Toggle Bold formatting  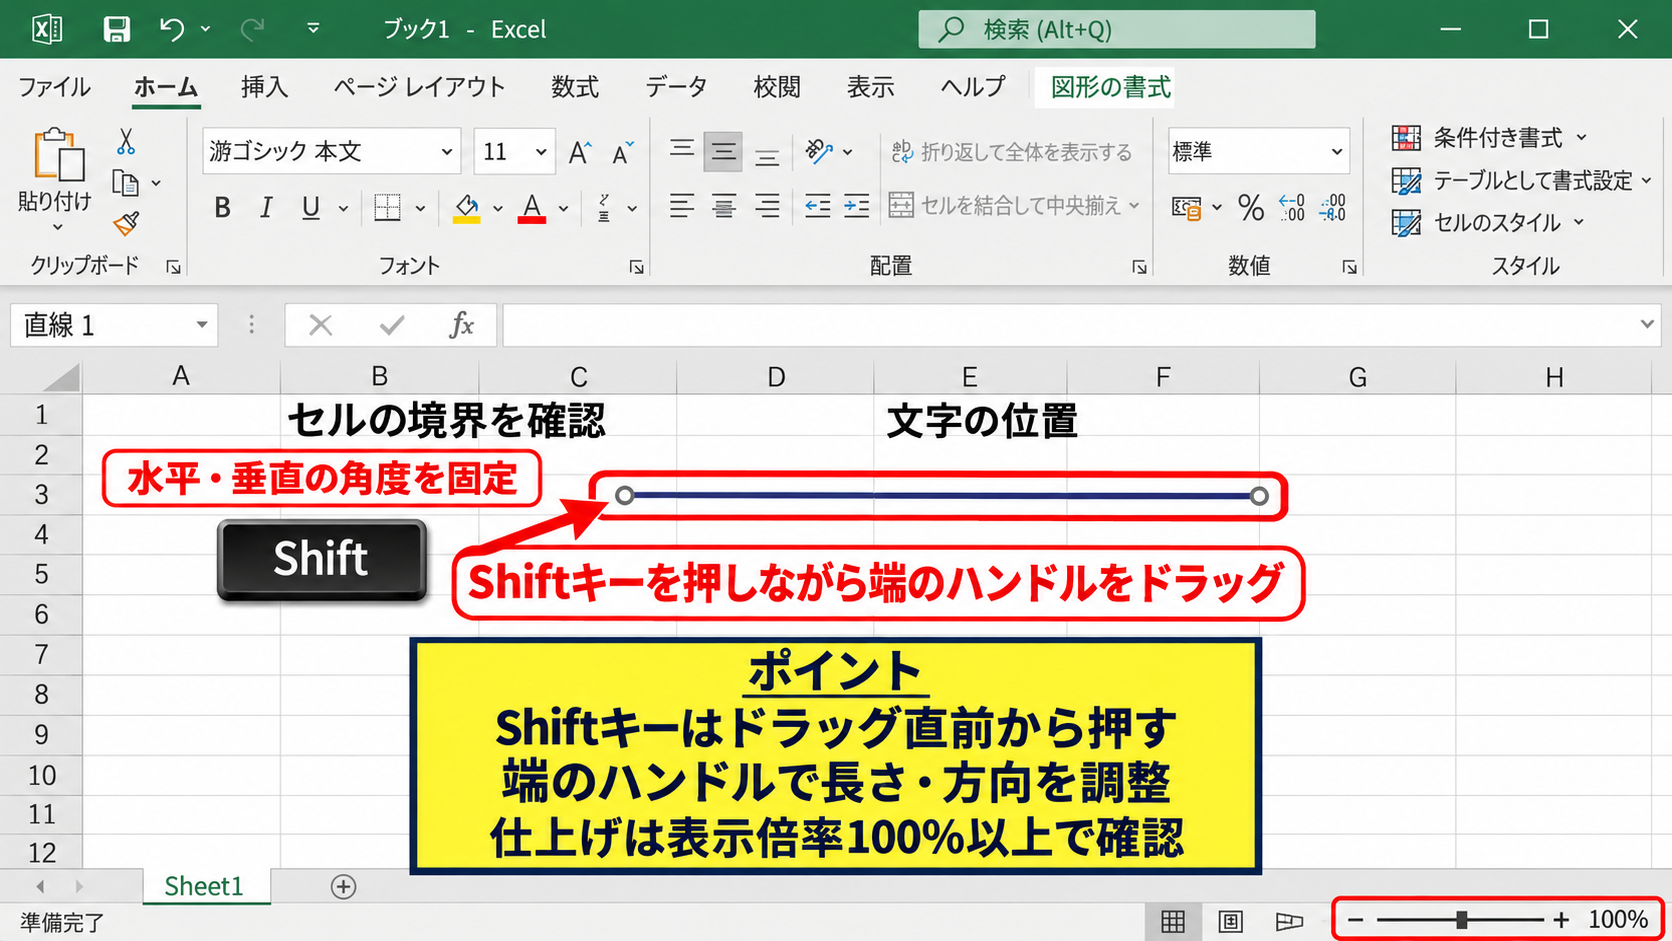222,208
